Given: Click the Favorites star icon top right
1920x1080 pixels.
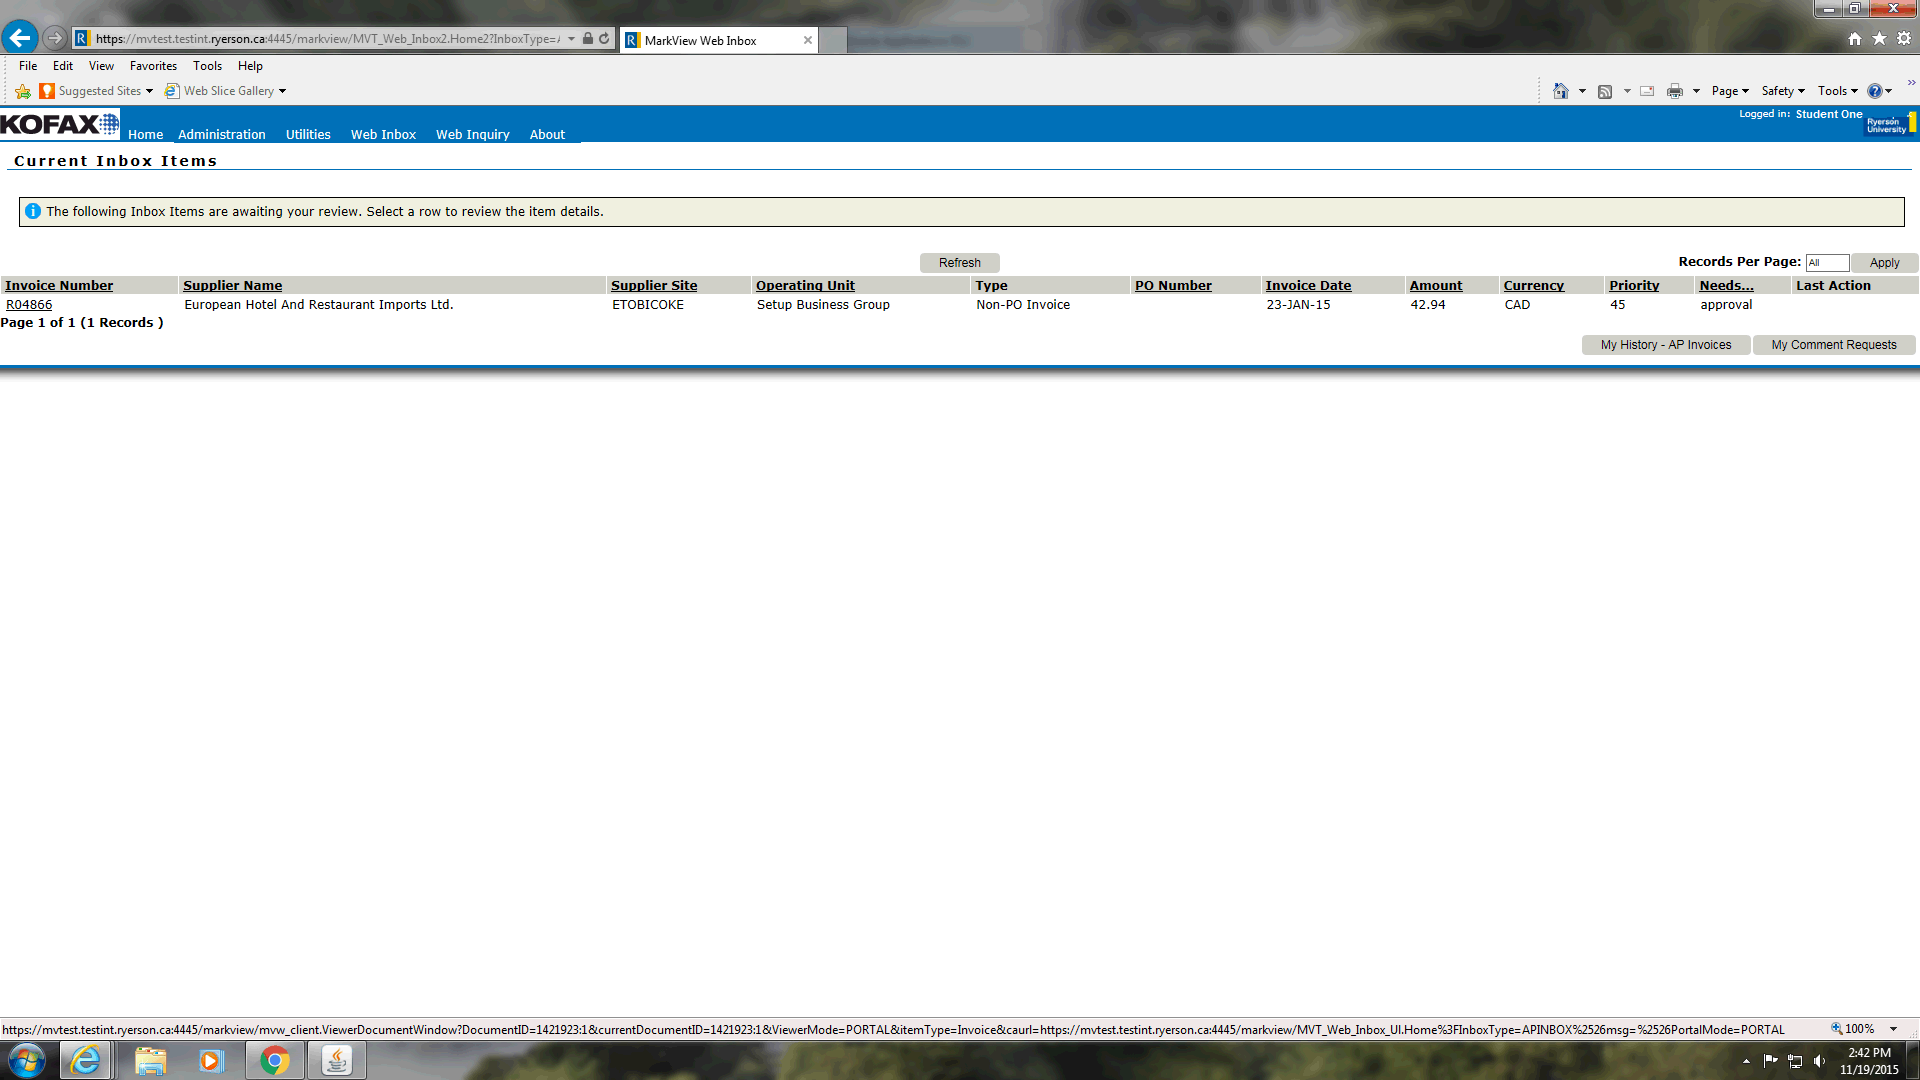Looking at the screenshot, I should [x=1879, y=38].
